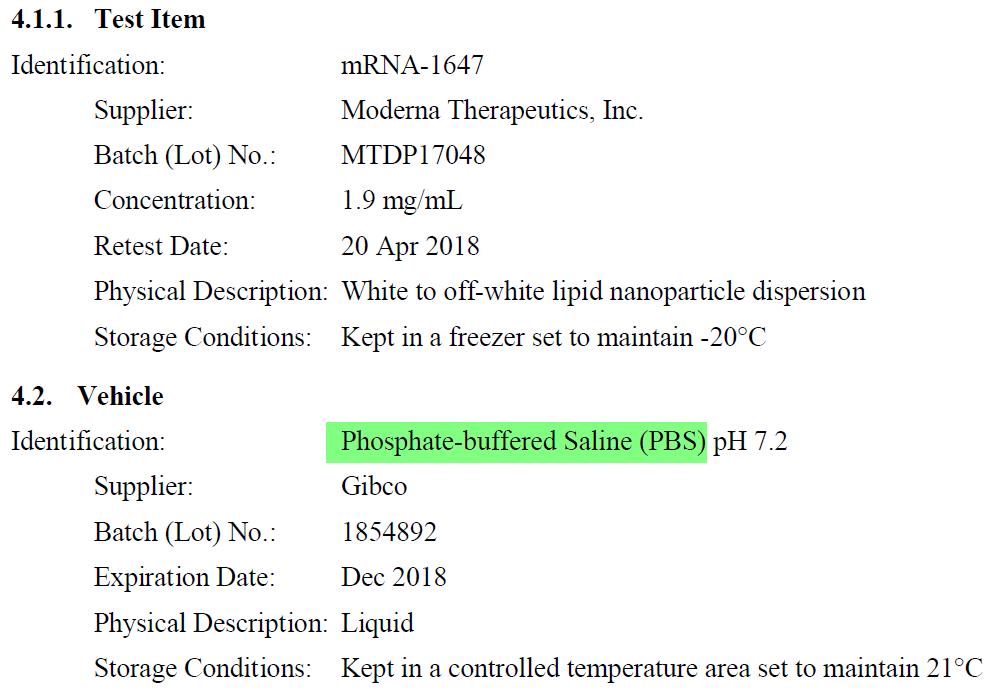This screenshot has height=694, width=990.
Task: Click vehicle lot number 1854892
Action: (389, 532)
